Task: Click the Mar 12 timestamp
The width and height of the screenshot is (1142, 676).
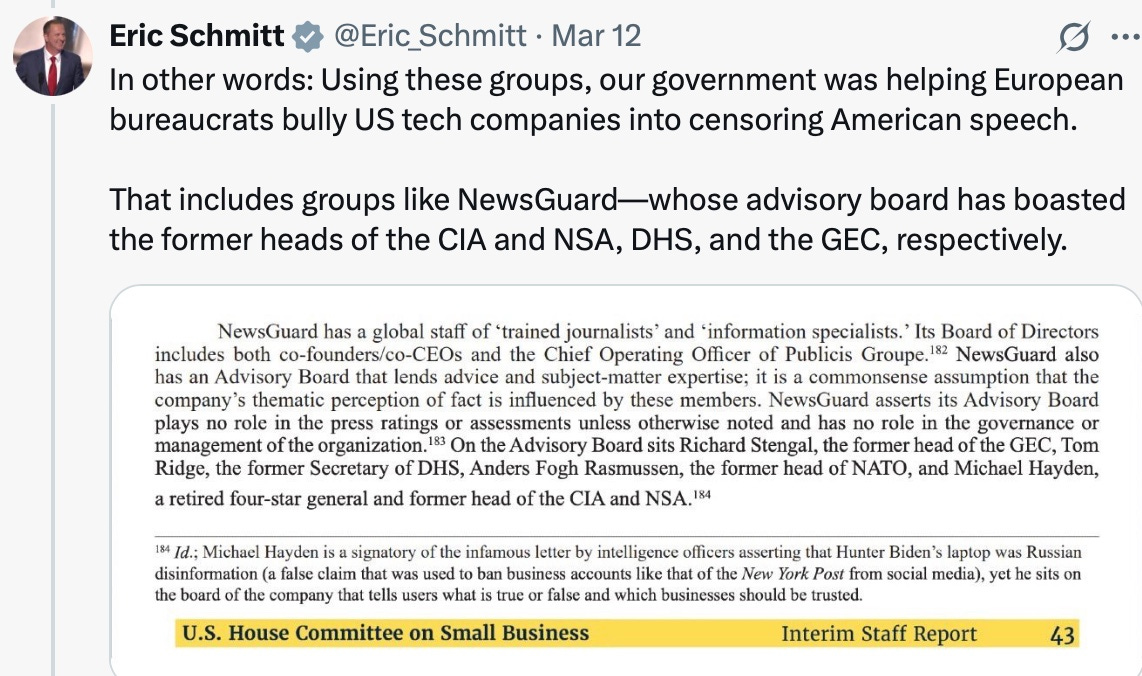Action: [596, 36]
